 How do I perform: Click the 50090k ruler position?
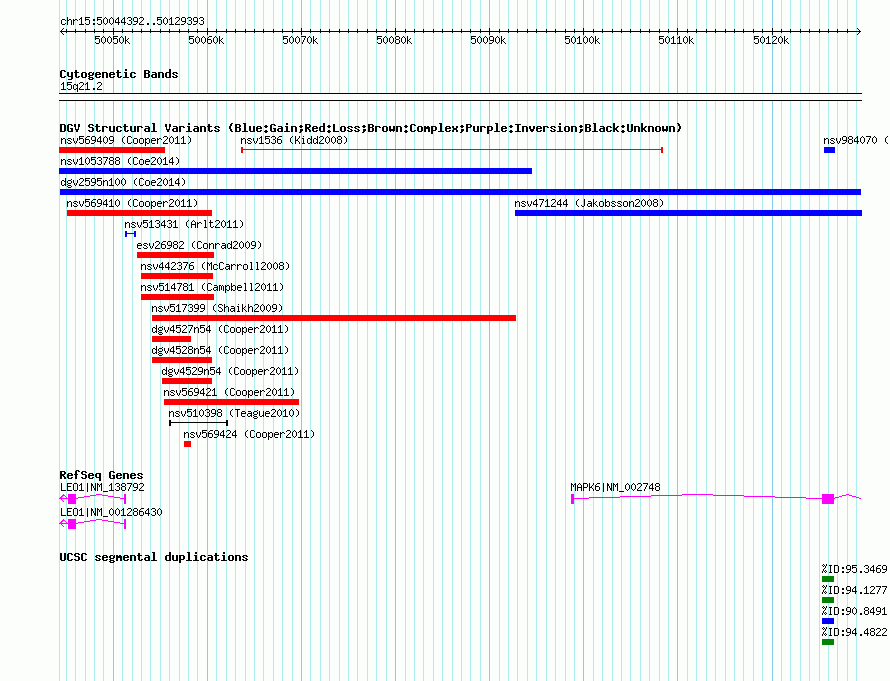488,40
